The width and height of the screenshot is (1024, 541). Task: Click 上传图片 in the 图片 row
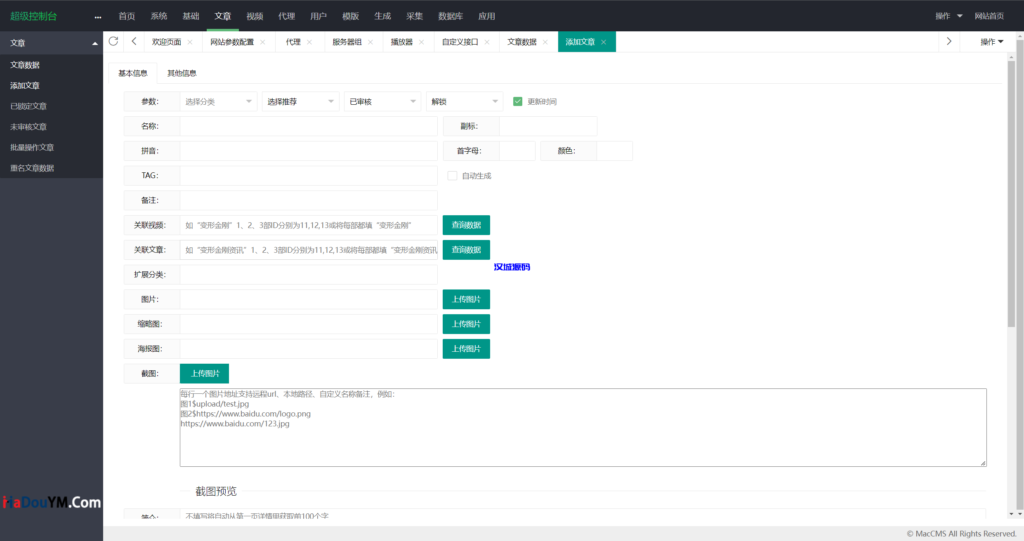point(466,299)
